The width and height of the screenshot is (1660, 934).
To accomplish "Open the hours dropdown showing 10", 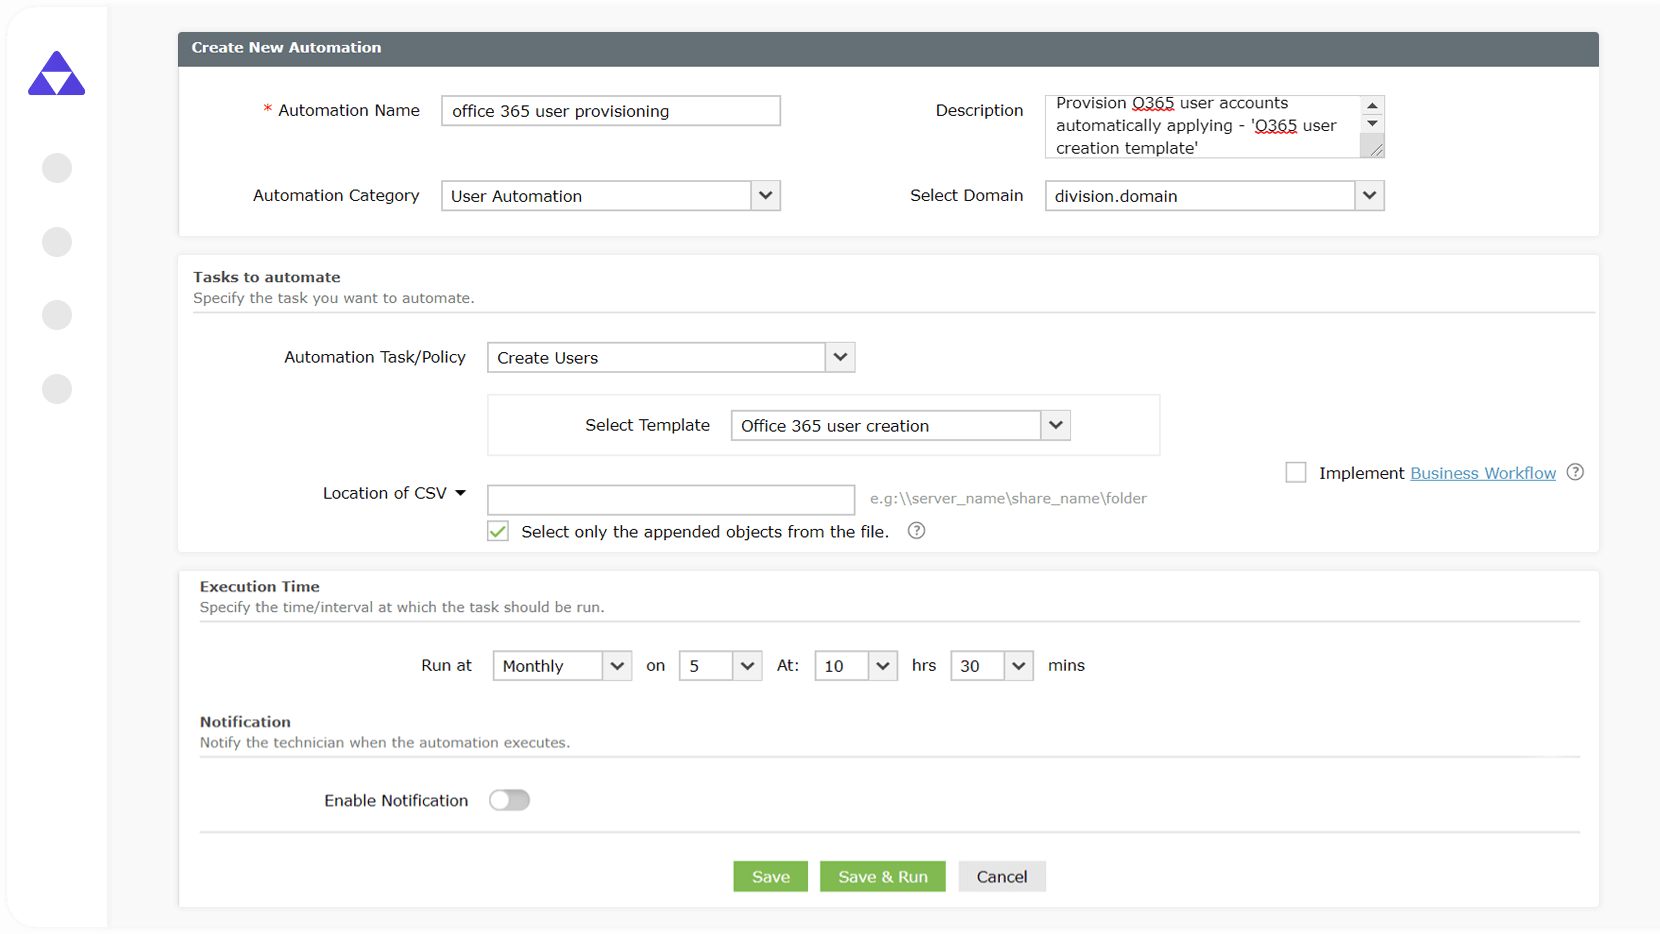I will coord(856,666).
